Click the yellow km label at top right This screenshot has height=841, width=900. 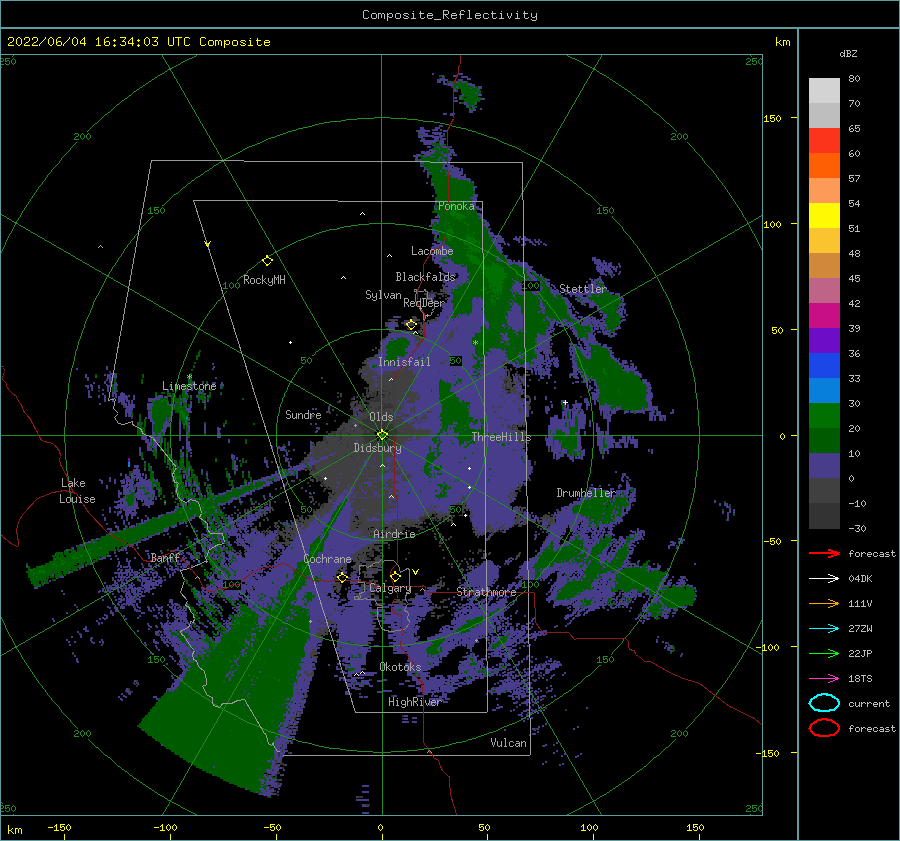pos(782,42)
